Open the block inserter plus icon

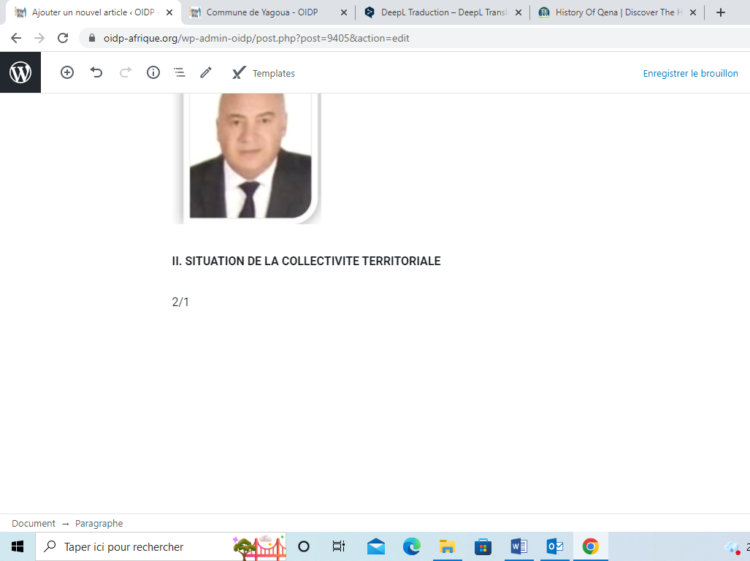67,73
